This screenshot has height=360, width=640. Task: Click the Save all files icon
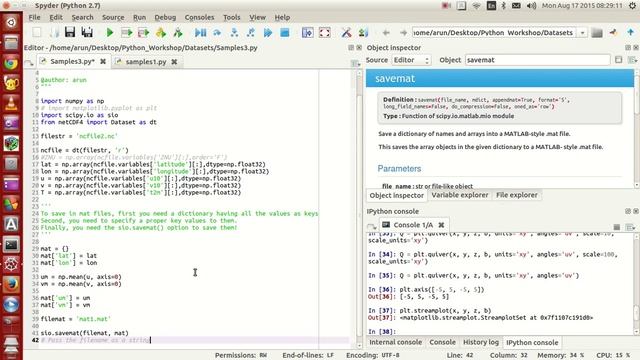pyautogui.click(x=87, y=33)
